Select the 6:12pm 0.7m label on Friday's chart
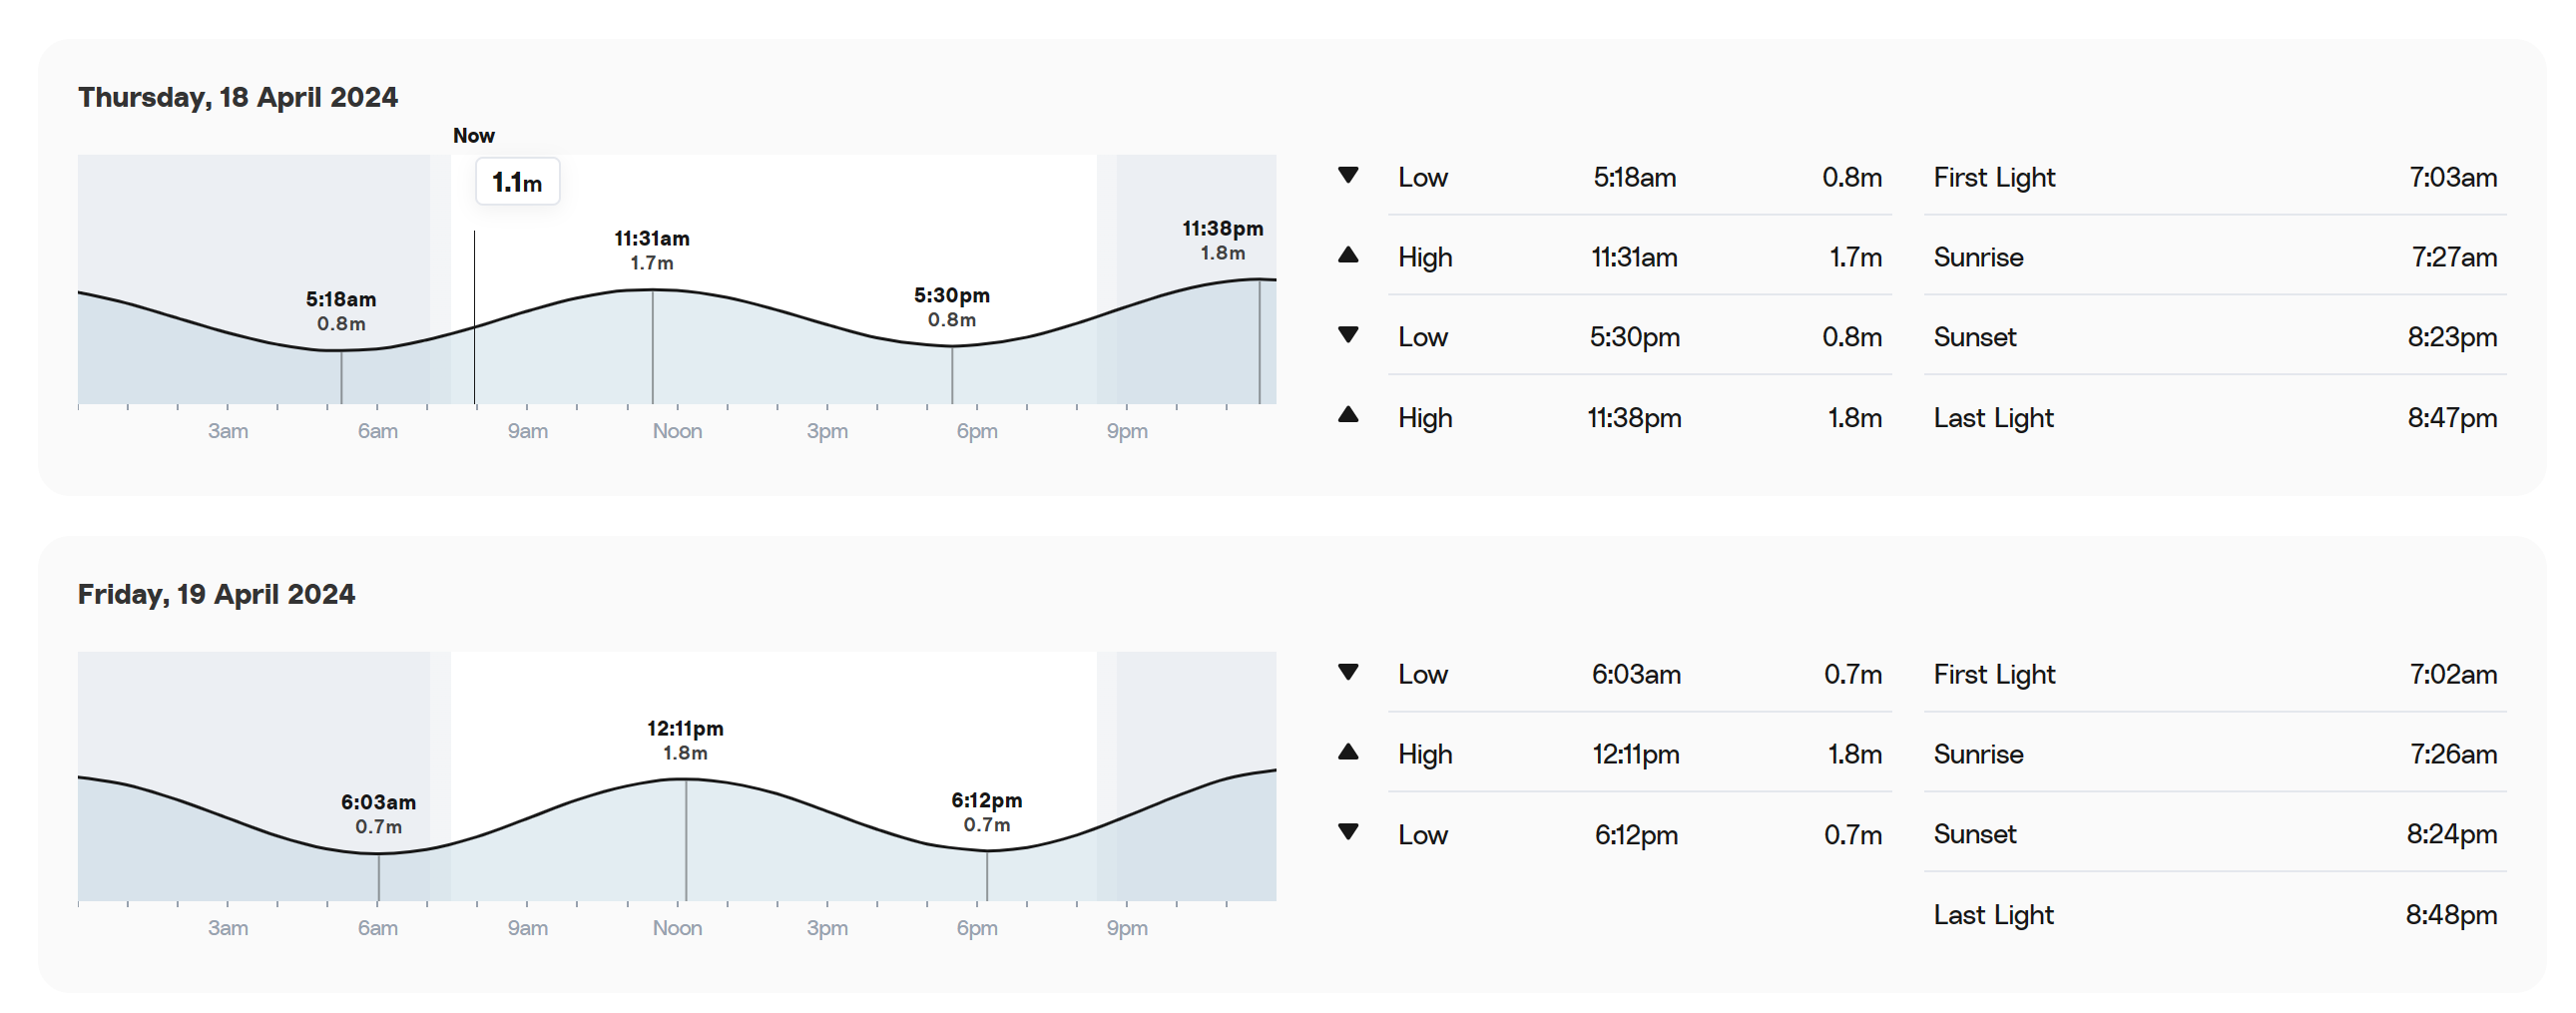 (x=986, y=812)
